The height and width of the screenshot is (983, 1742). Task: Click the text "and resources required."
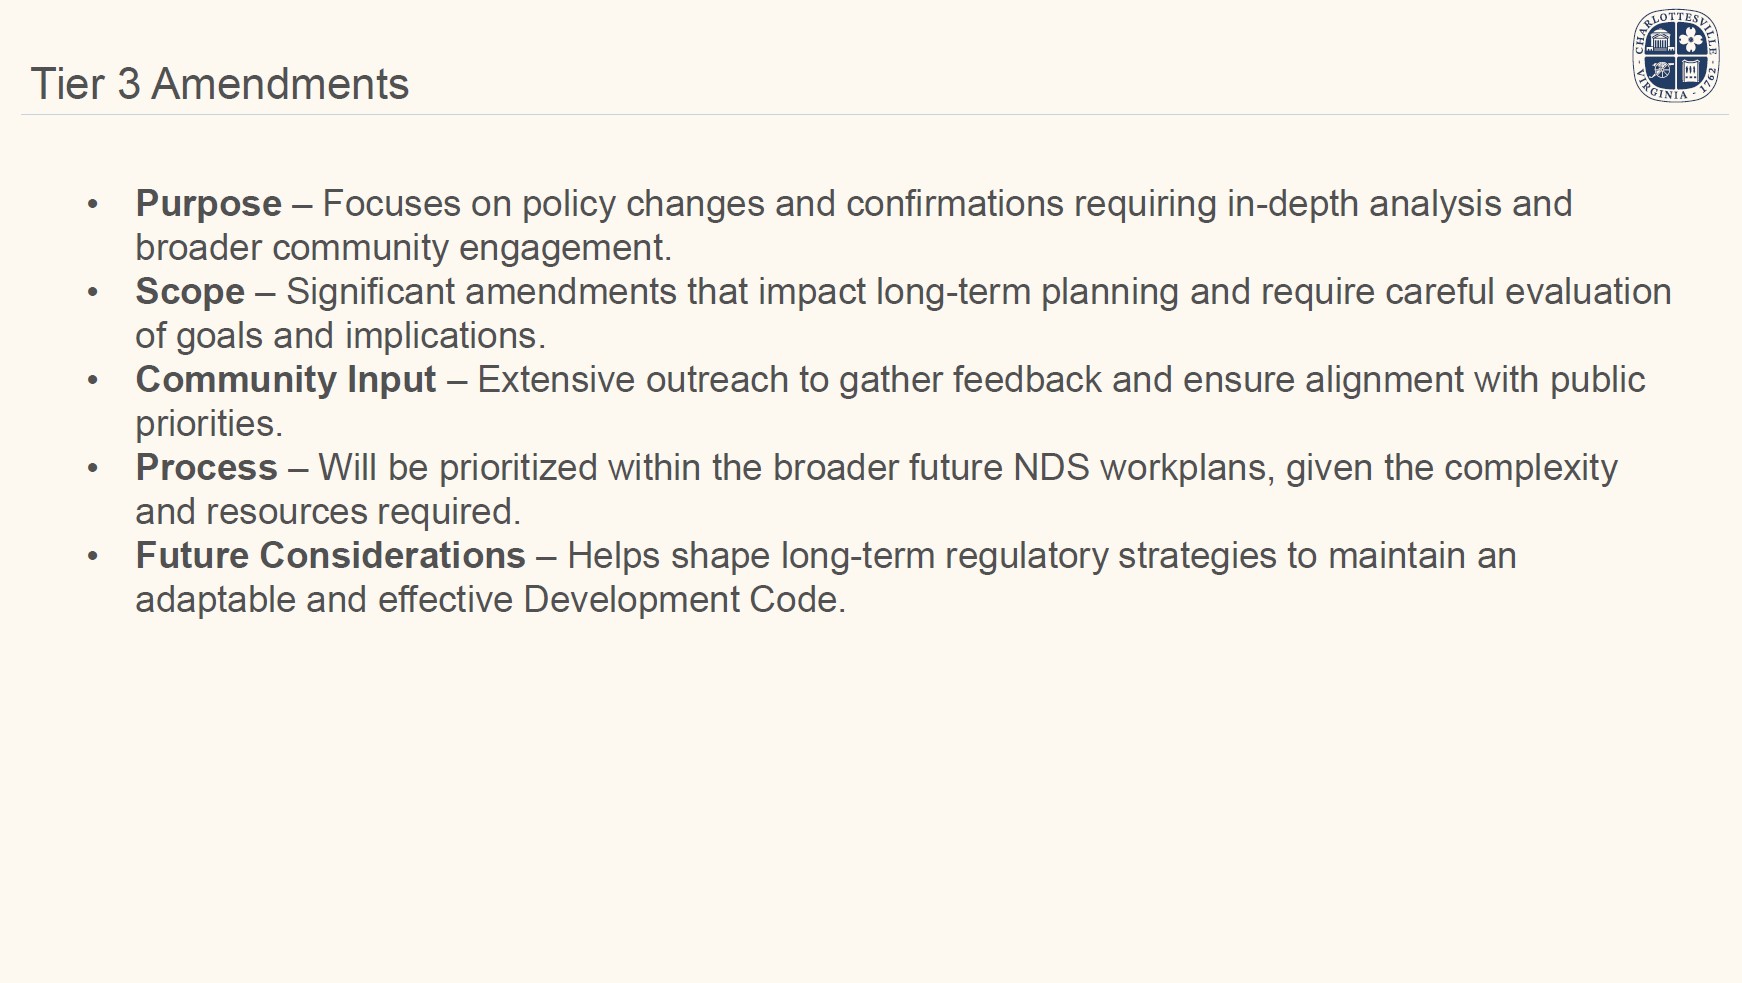click(x=328, y=512)
